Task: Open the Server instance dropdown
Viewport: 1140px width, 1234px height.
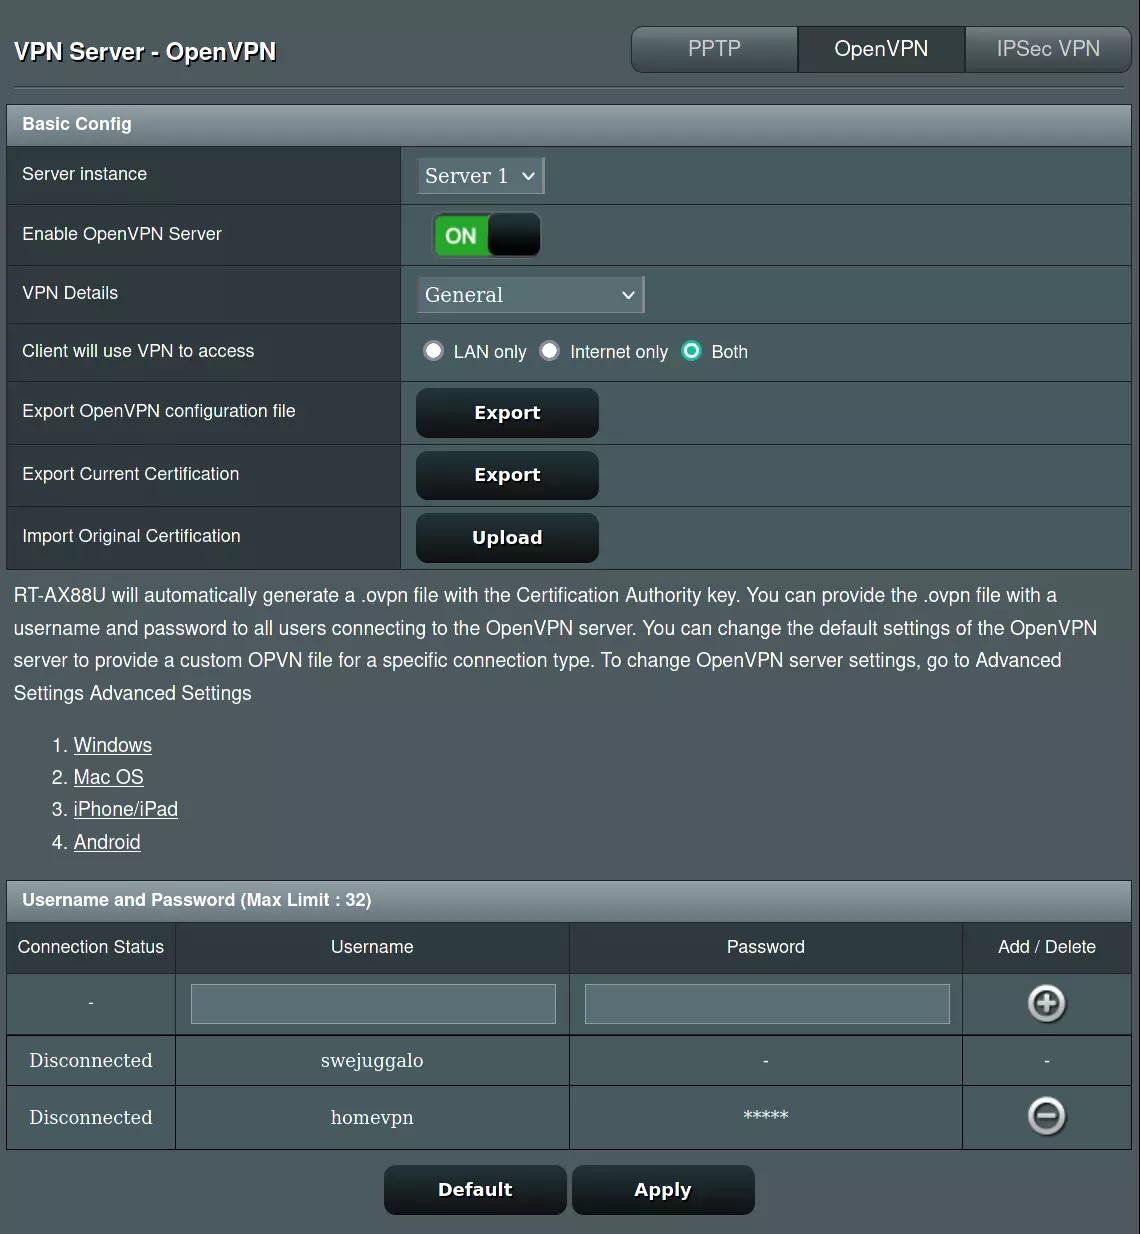Action: click(480, 176)
